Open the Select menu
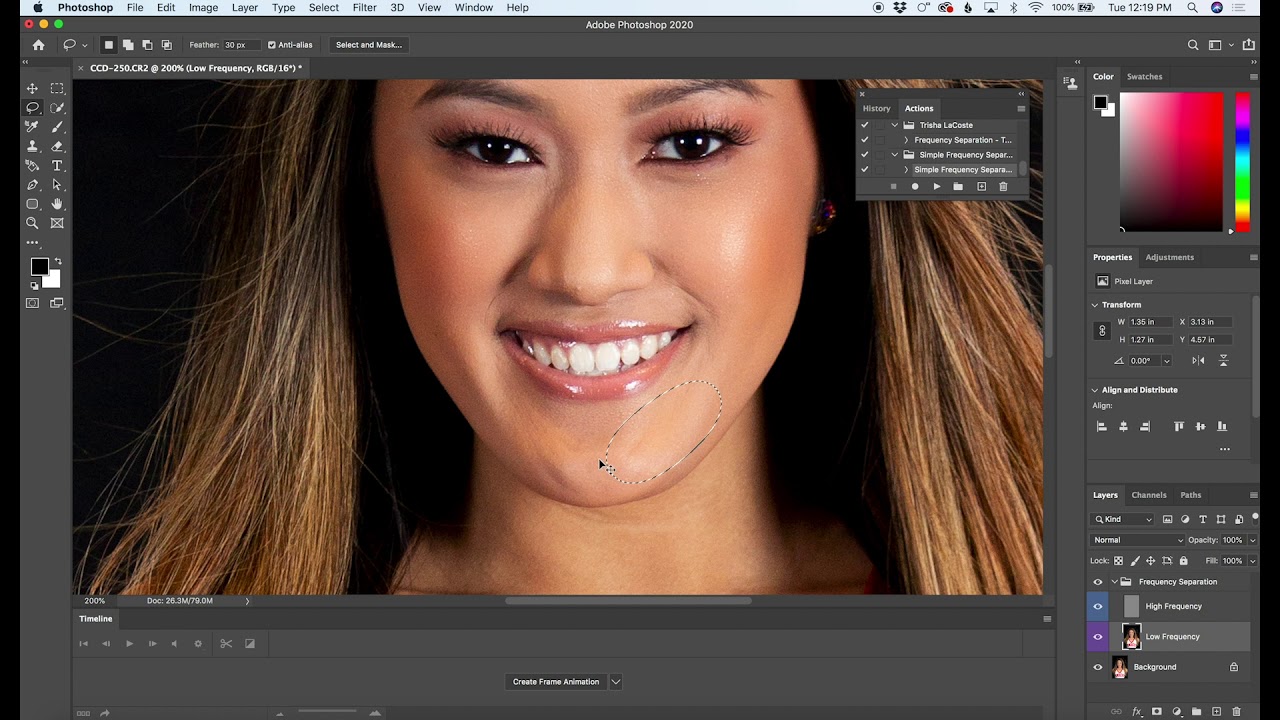 pyautogui.click(x=323, y=7)
